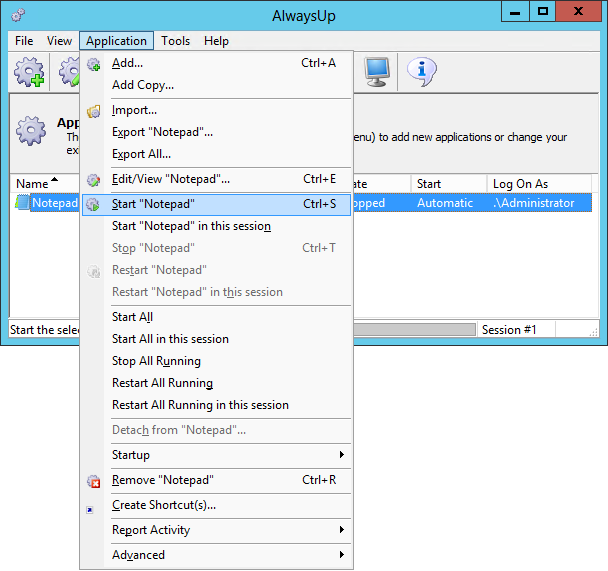Select Import... menu entry

(x=216, y=110)
